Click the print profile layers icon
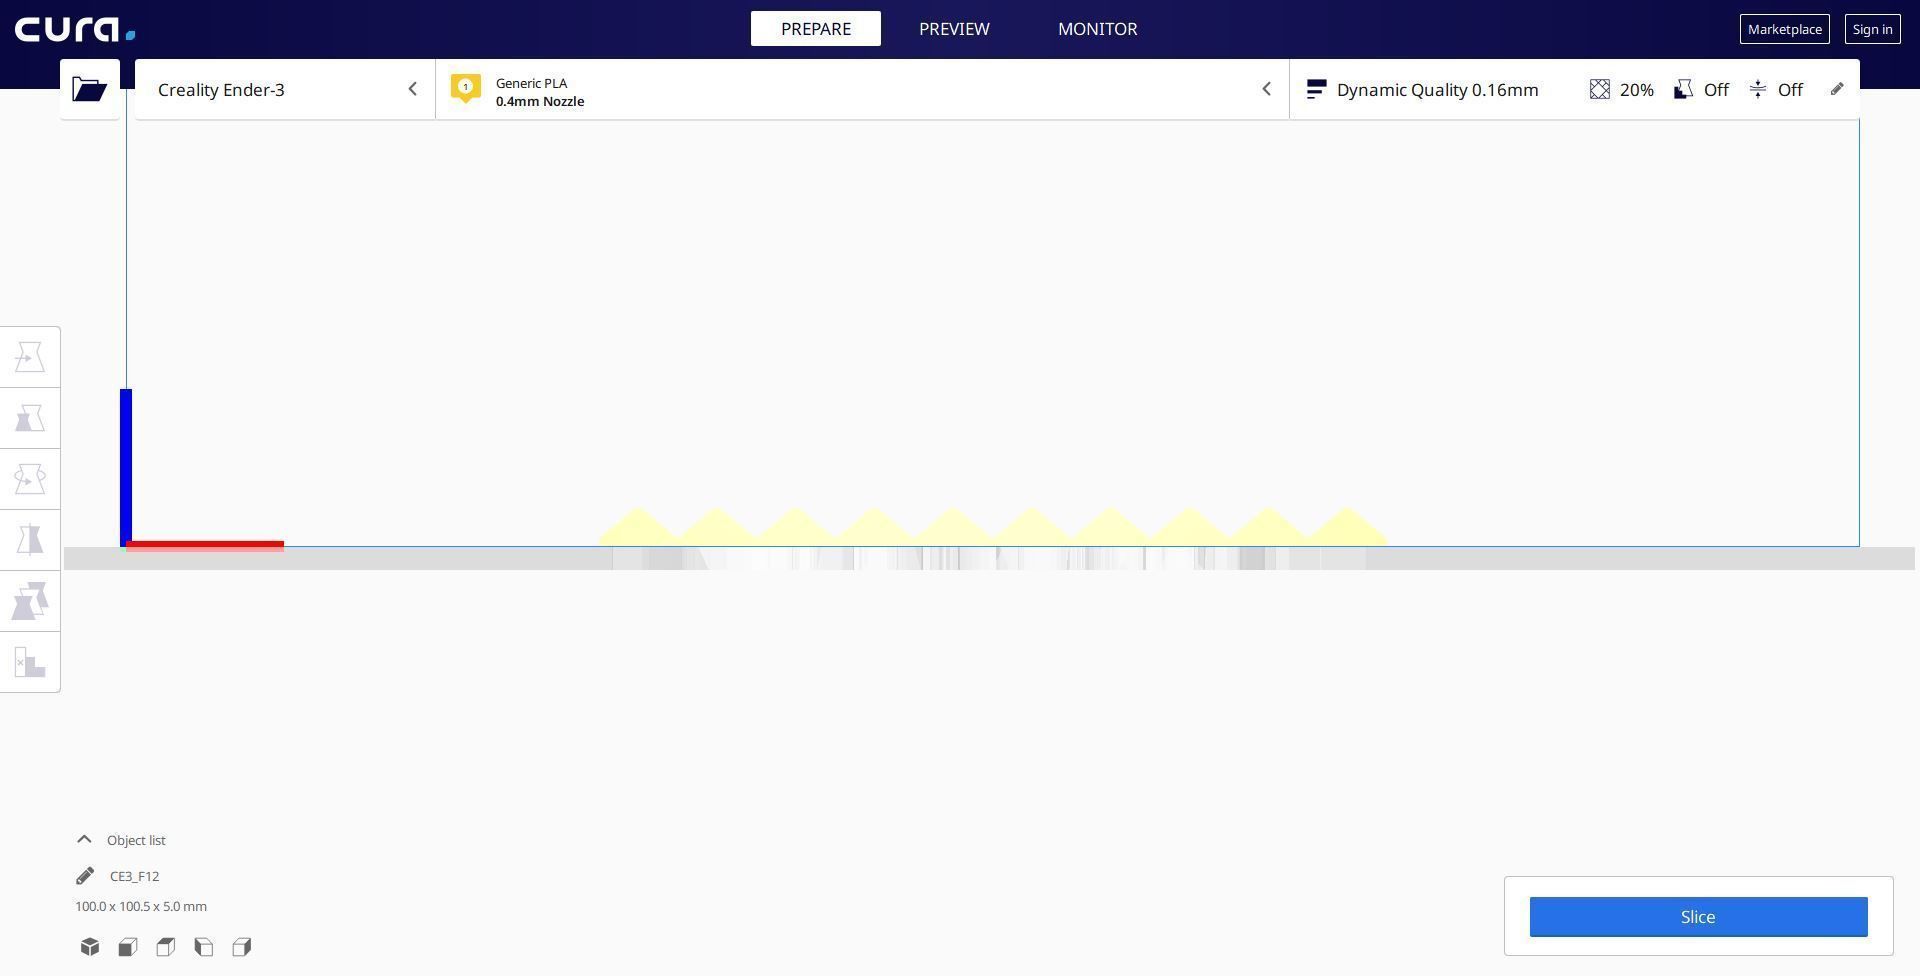Screen dimensions: 1920x976 click(x=1316, y=89)
